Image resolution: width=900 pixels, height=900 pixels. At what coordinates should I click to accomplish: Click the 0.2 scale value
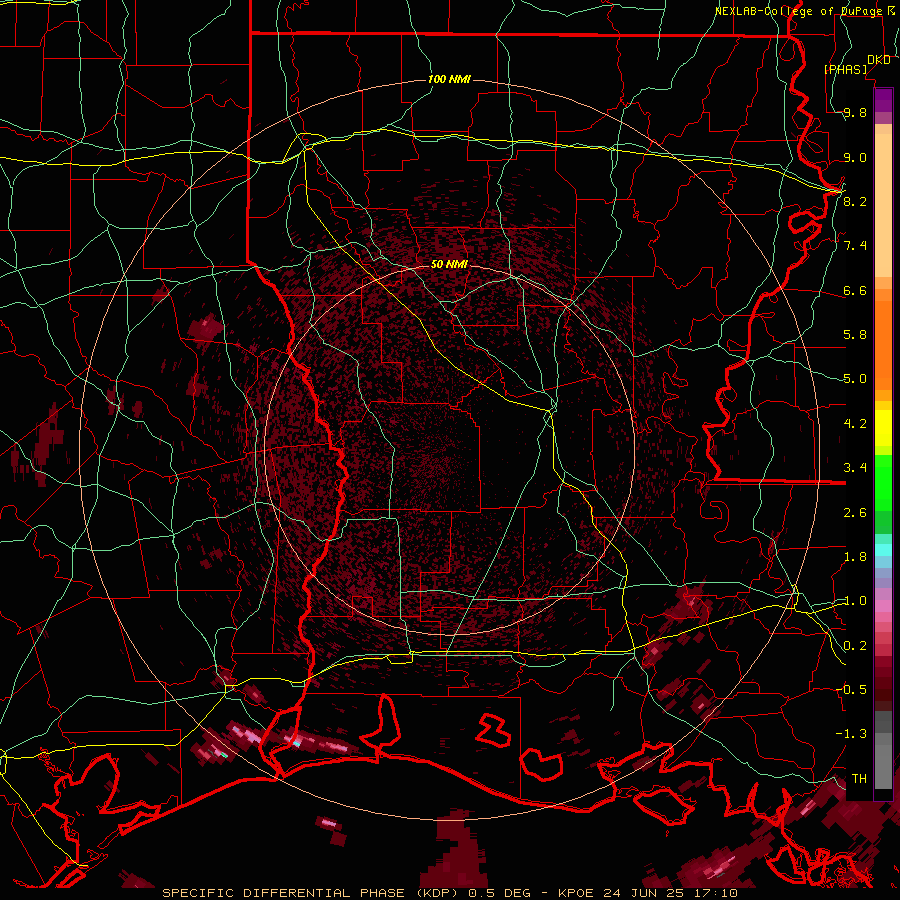(855, 646)
